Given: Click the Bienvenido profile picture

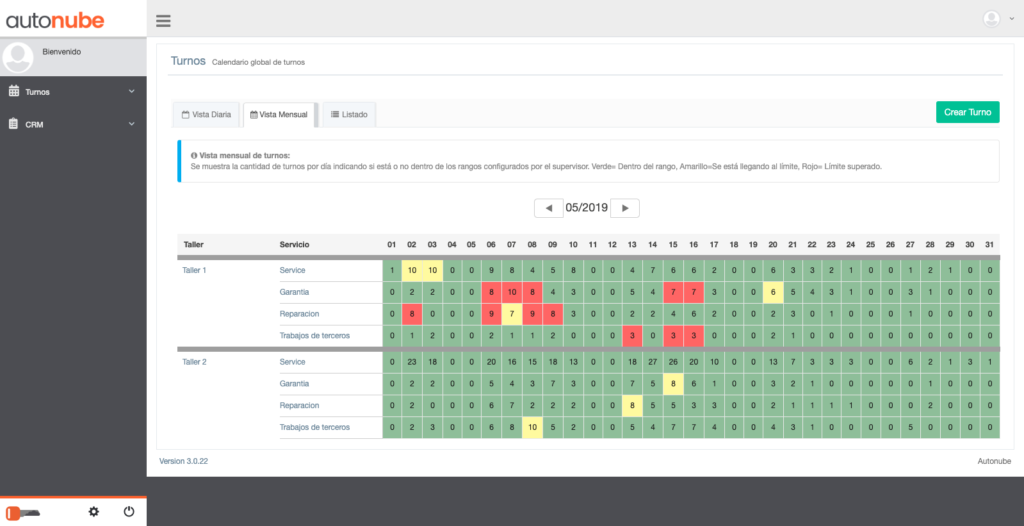Looking at the screenshot, I should [x=18, y=58].
